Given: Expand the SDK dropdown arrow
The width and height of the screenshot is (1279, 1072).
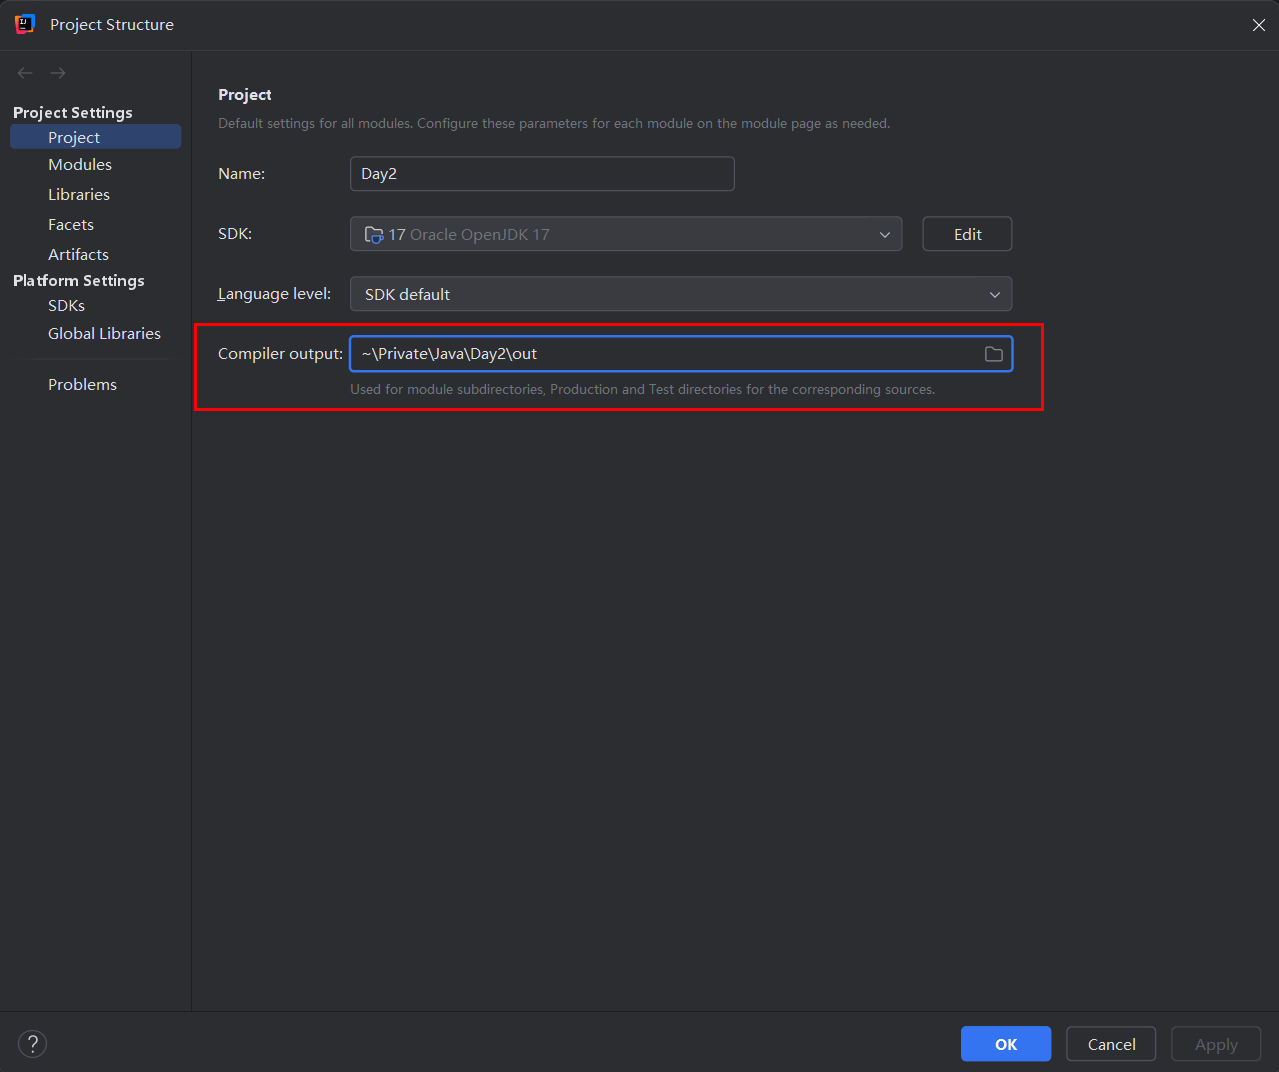Looking at the screenshot, I should pyautogui.click(x=885, y=235).
